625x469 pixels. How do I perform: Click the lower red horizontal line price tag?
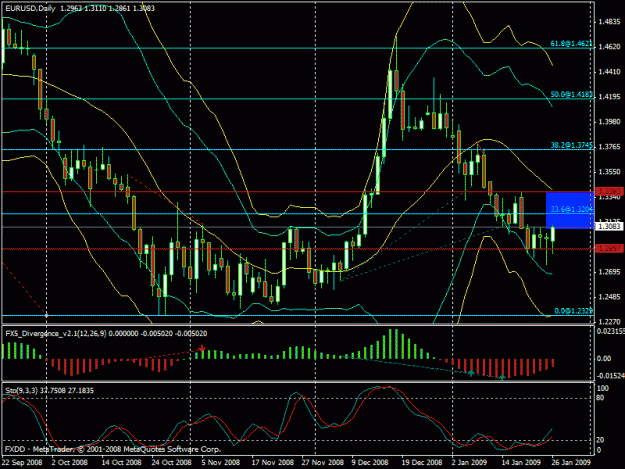[x=609, y=249]
